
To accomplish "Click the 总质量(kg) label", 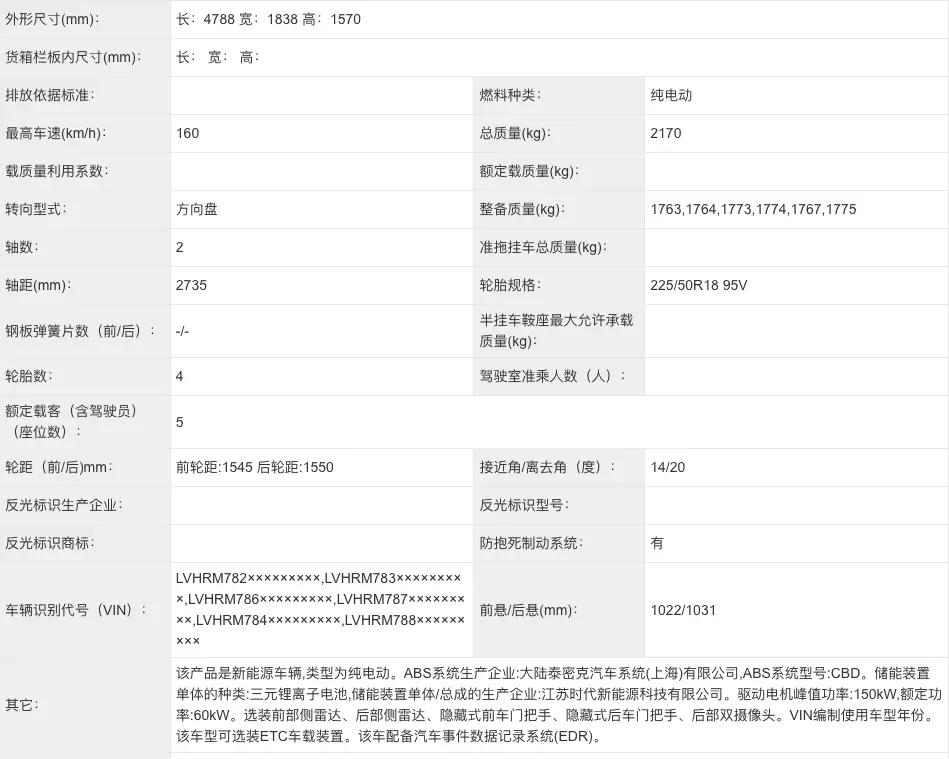I will pyautogui.click(x=515, y=133).
